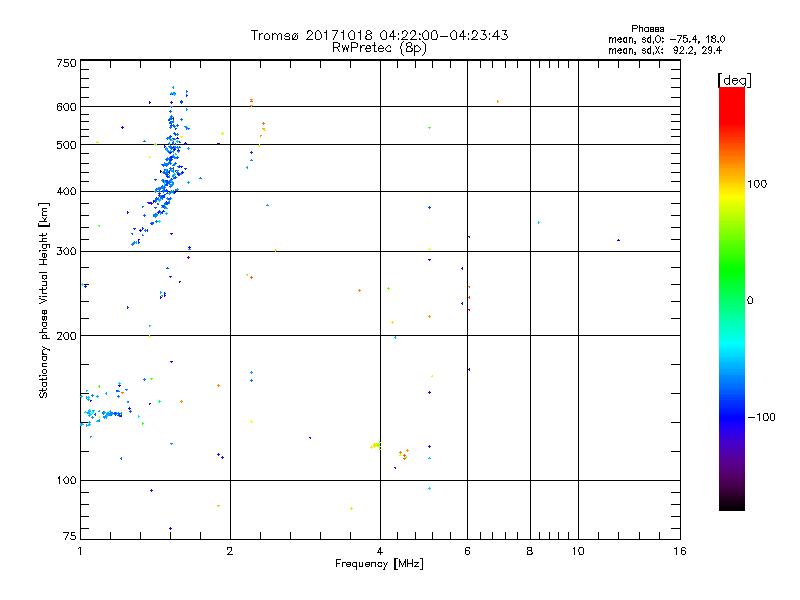Viewport: 800px width, 600px height.
Task: Click the y-axis tick label '75'
Action: click(70, 536)
